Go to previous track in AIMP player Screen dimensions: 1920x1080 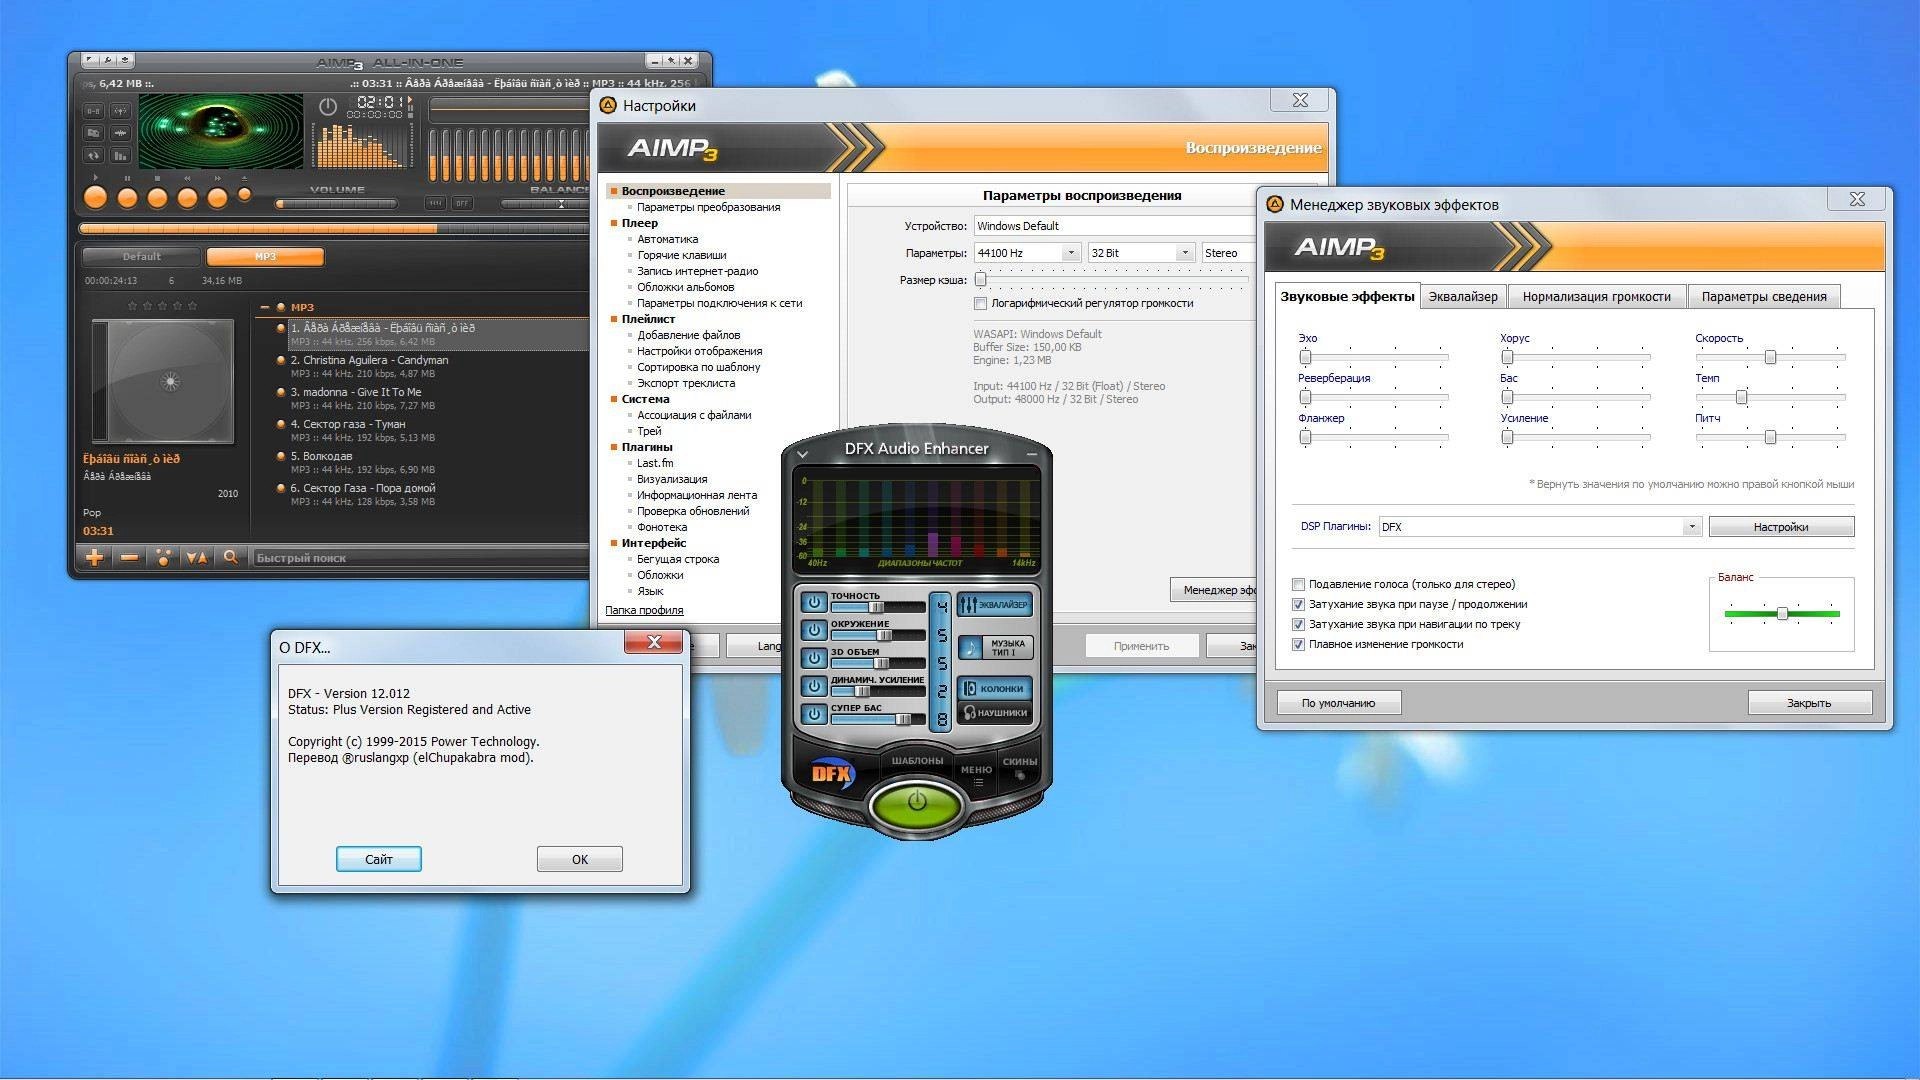pyautogui.click(x=187, y=198)
